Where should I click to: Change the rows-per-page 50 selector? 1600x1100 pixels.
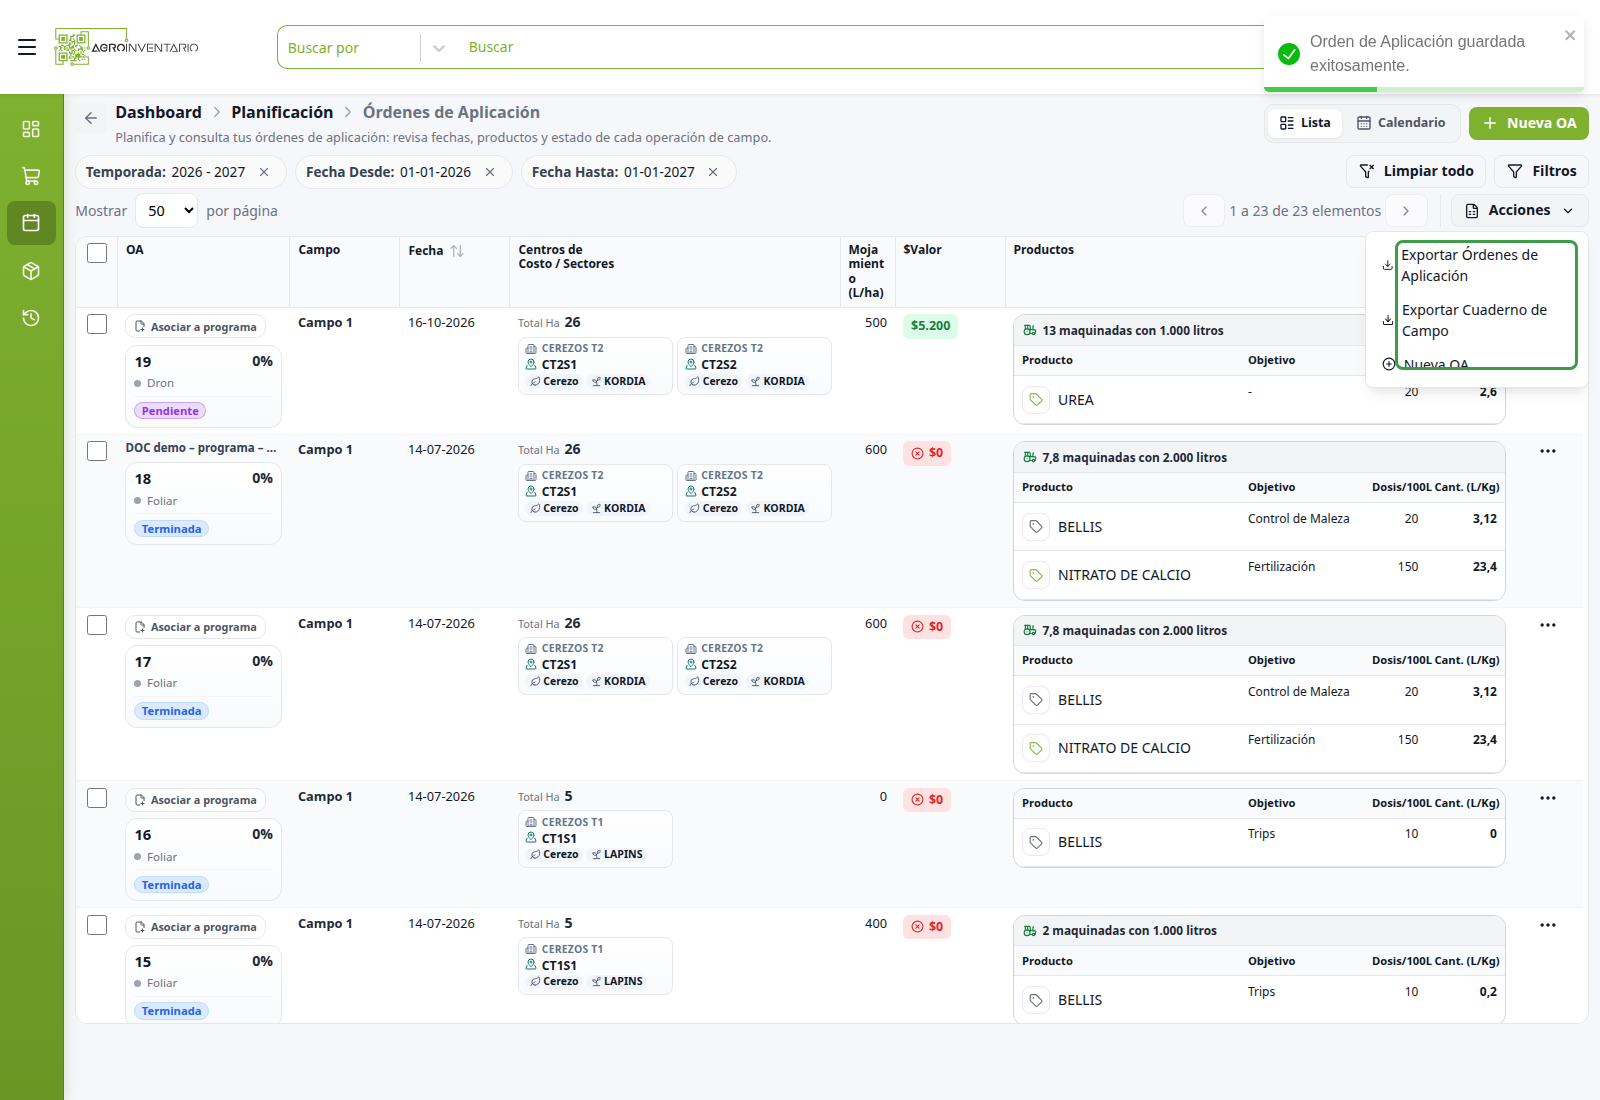166,211
